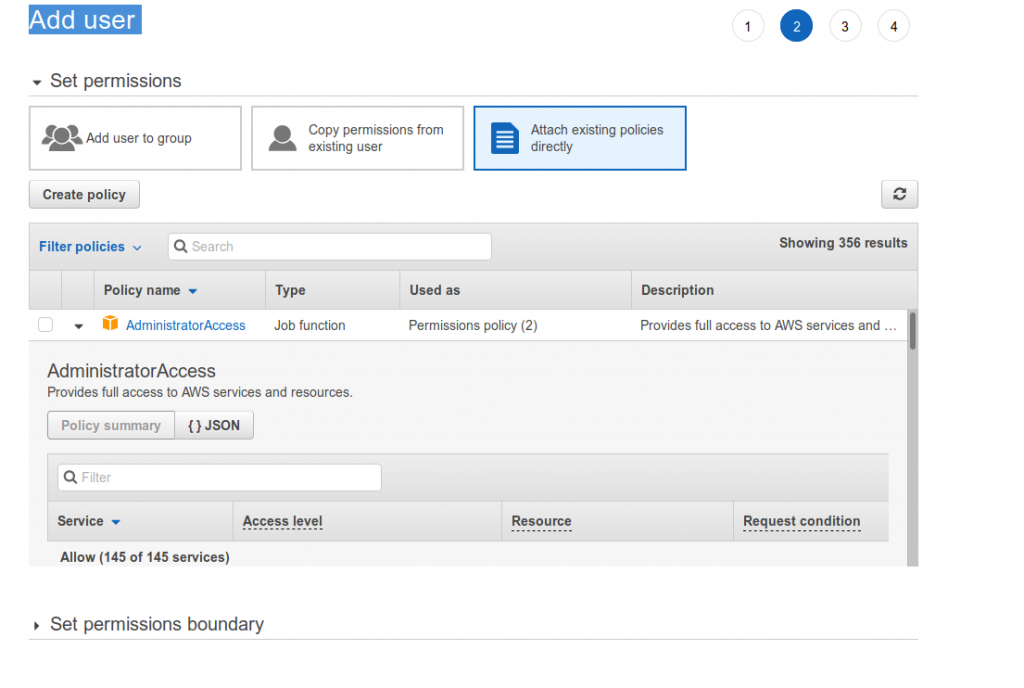
Task: Collapse the Set permissions section
Action: pos(37,82)
